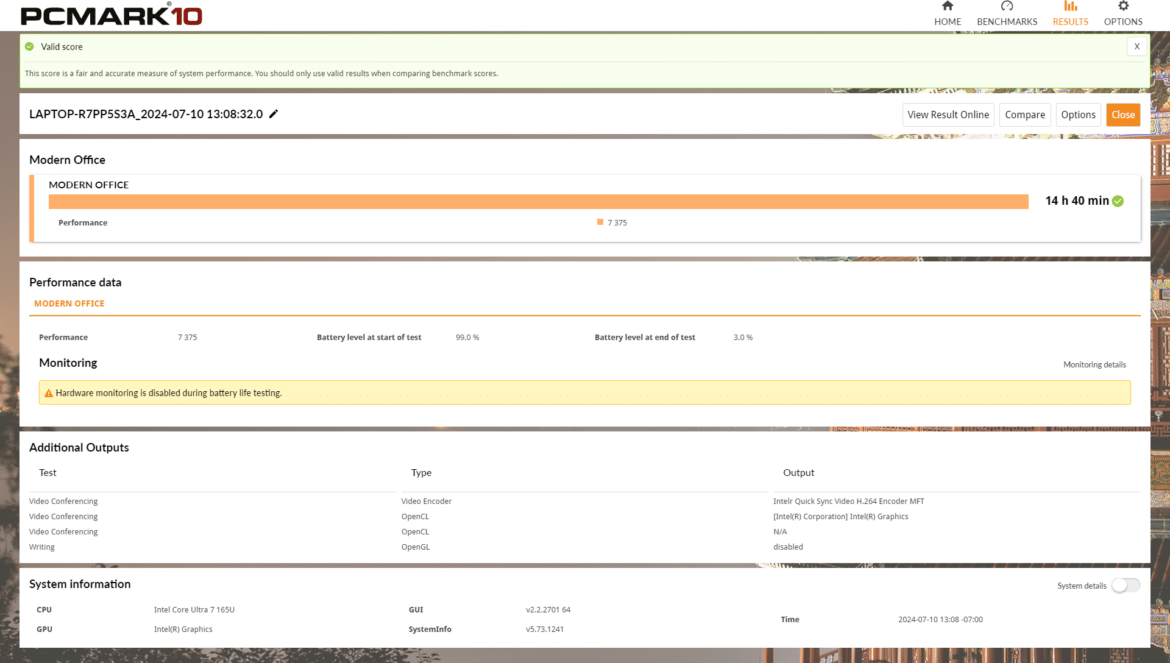Viewport: 1170px width, 663px height.
Task: Click the warning triangle in monitoring notice
Action: [x=49, y=393]
